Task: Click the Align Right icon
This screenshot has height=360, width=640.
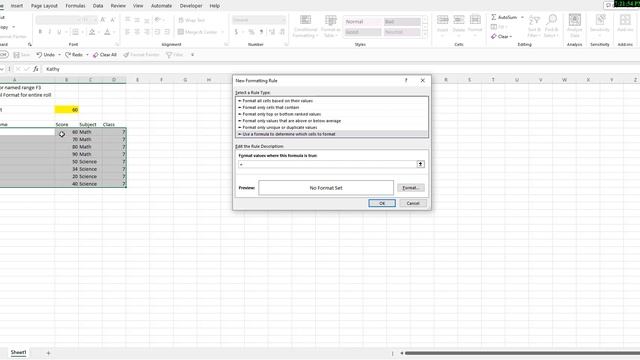Action: [x=147, y=32]
